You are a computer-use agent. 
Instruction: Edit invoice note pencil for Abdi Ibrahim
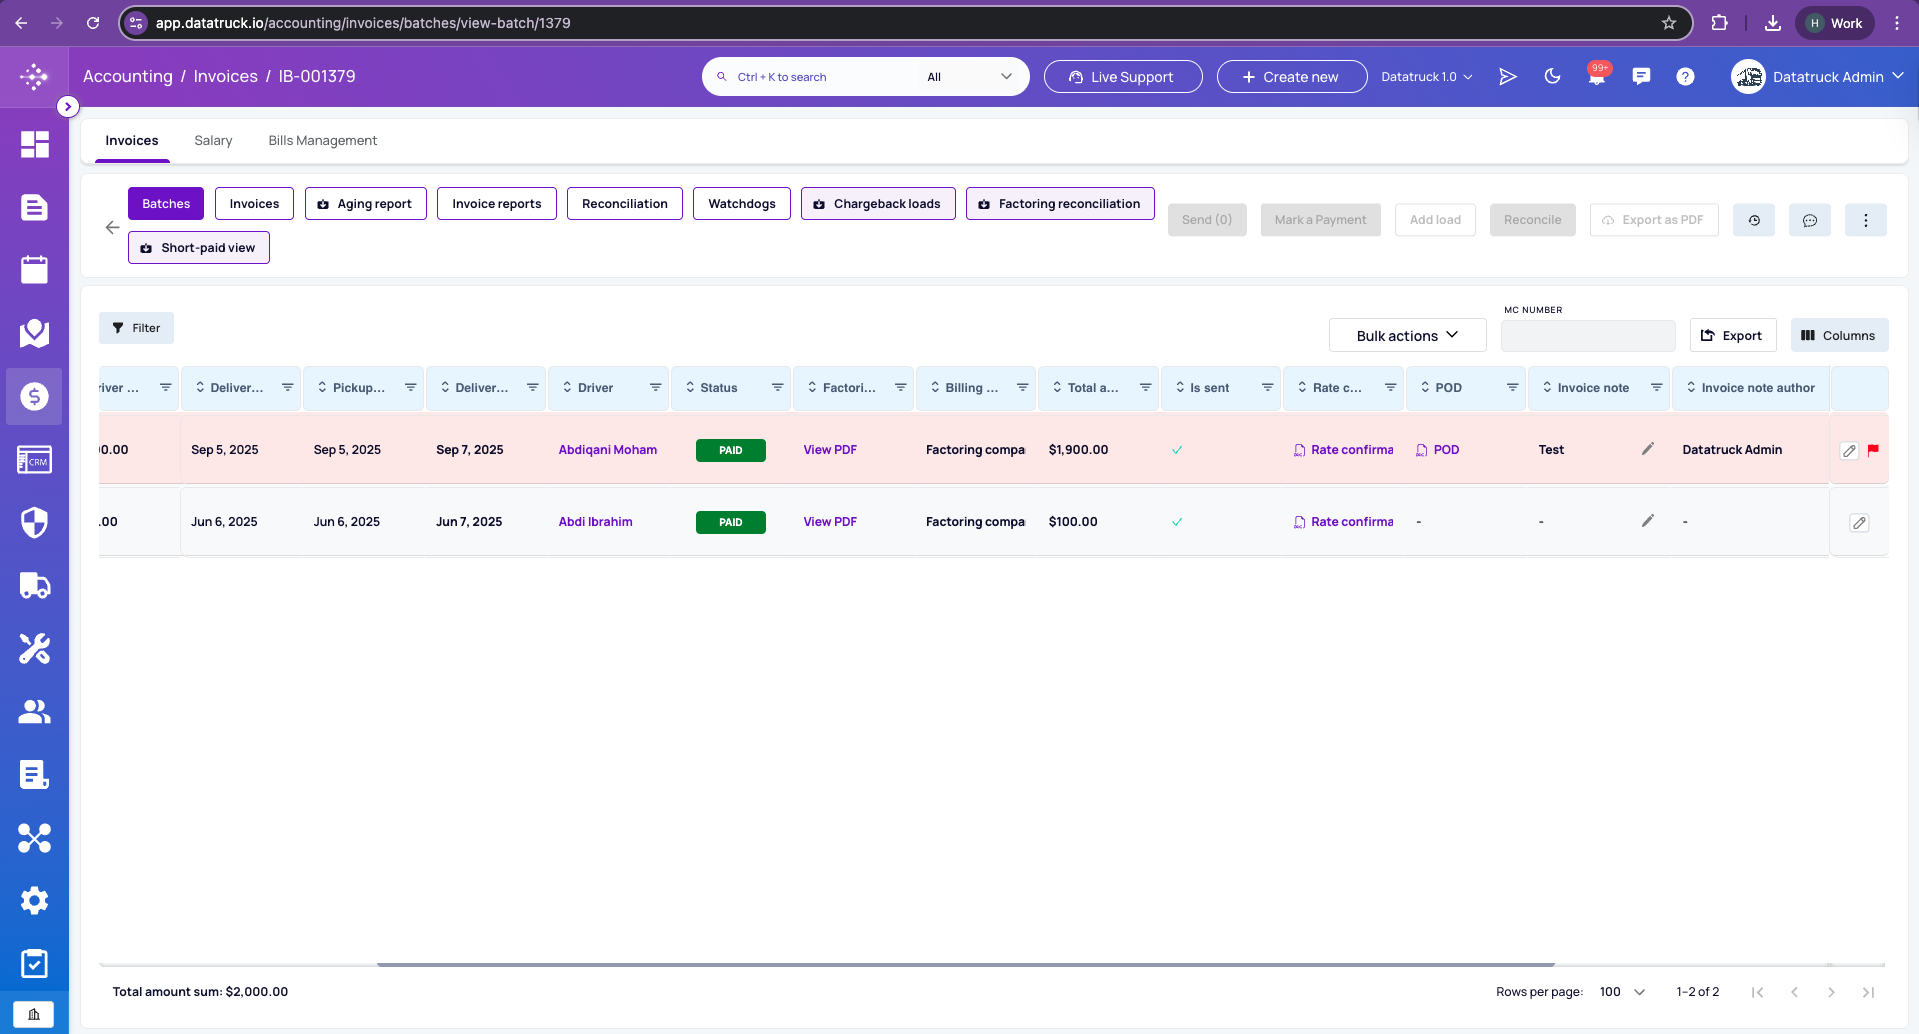(1648, 521)
